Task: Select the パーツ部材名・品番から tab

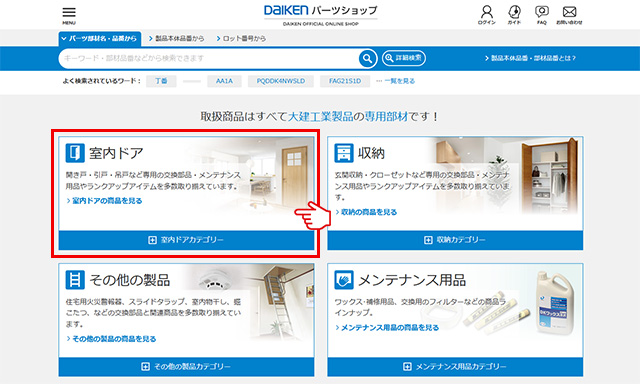Action: click(x=100, y=38)
